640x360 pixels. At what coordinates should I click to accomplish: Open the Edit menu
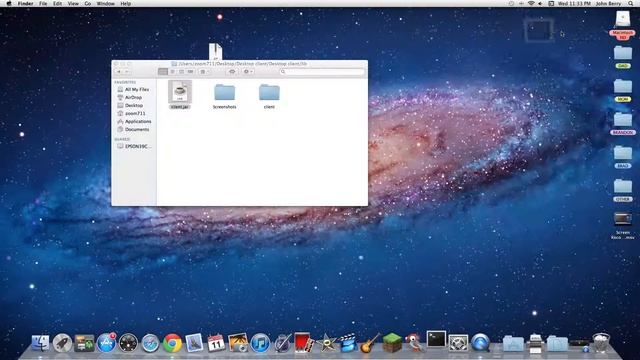coord(58,3)
